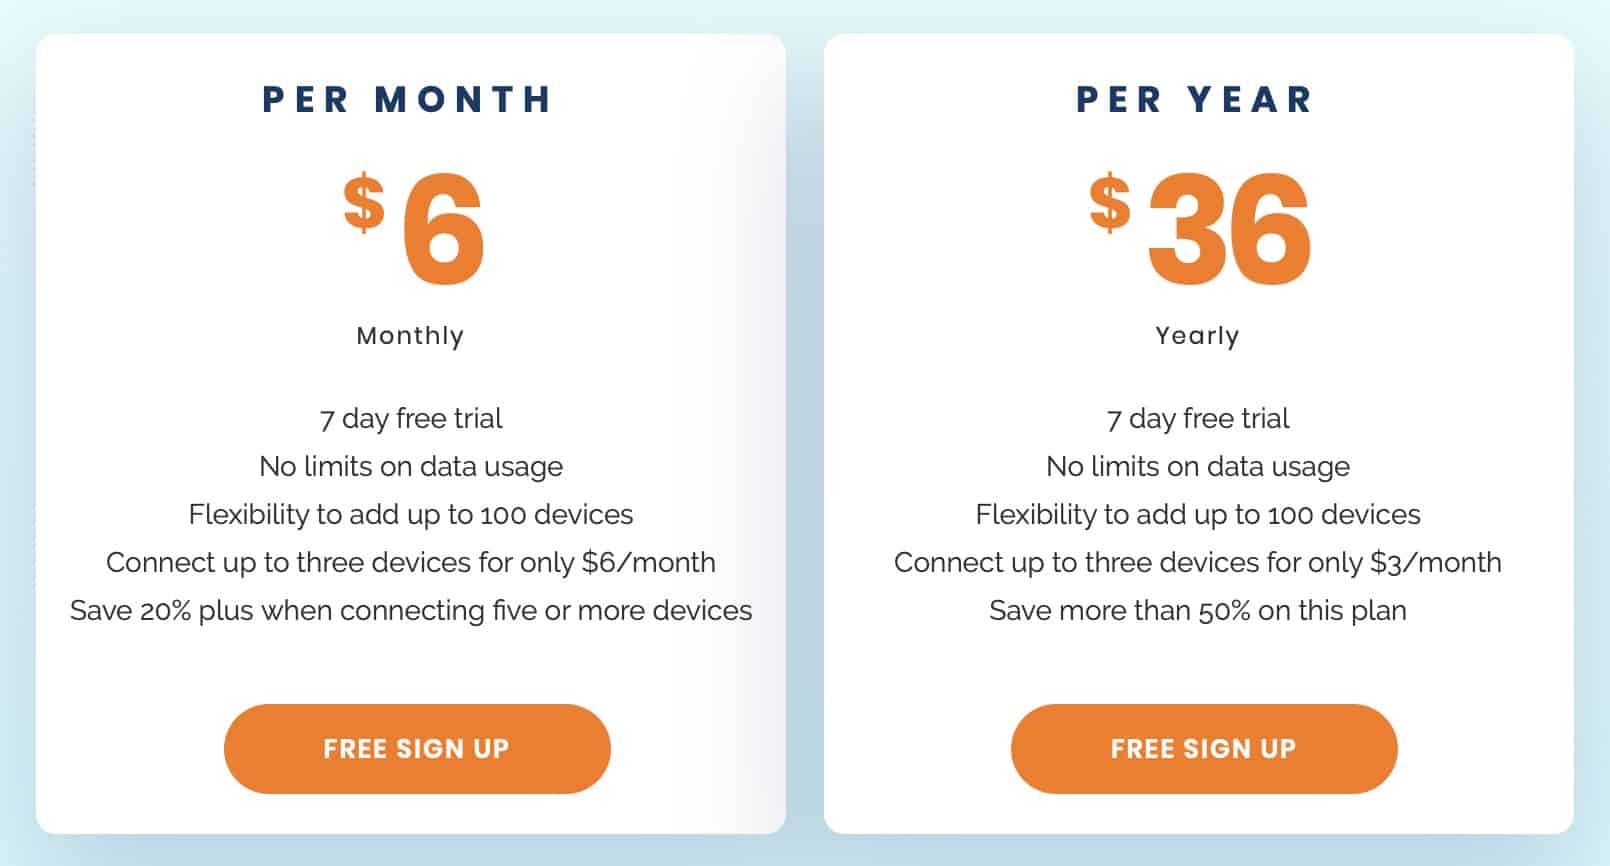Screen dimensions: 1610x866
Task: Click Save more than 50% on this plan
Action: coord(1198,610)
